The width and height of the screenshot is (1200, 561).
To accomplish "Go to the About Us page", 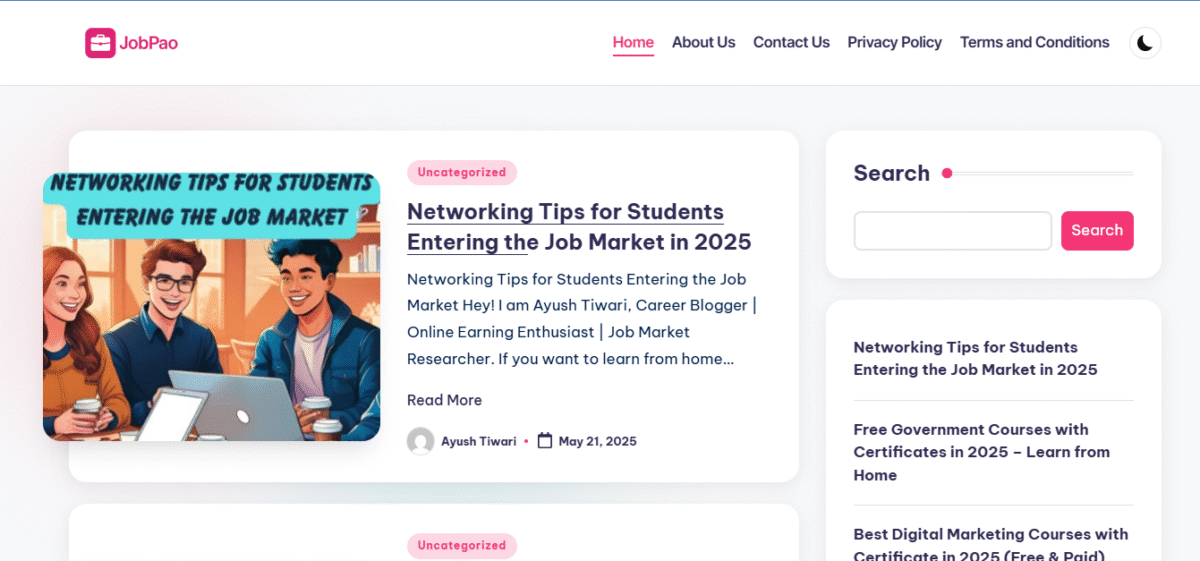I will (703, 42).
